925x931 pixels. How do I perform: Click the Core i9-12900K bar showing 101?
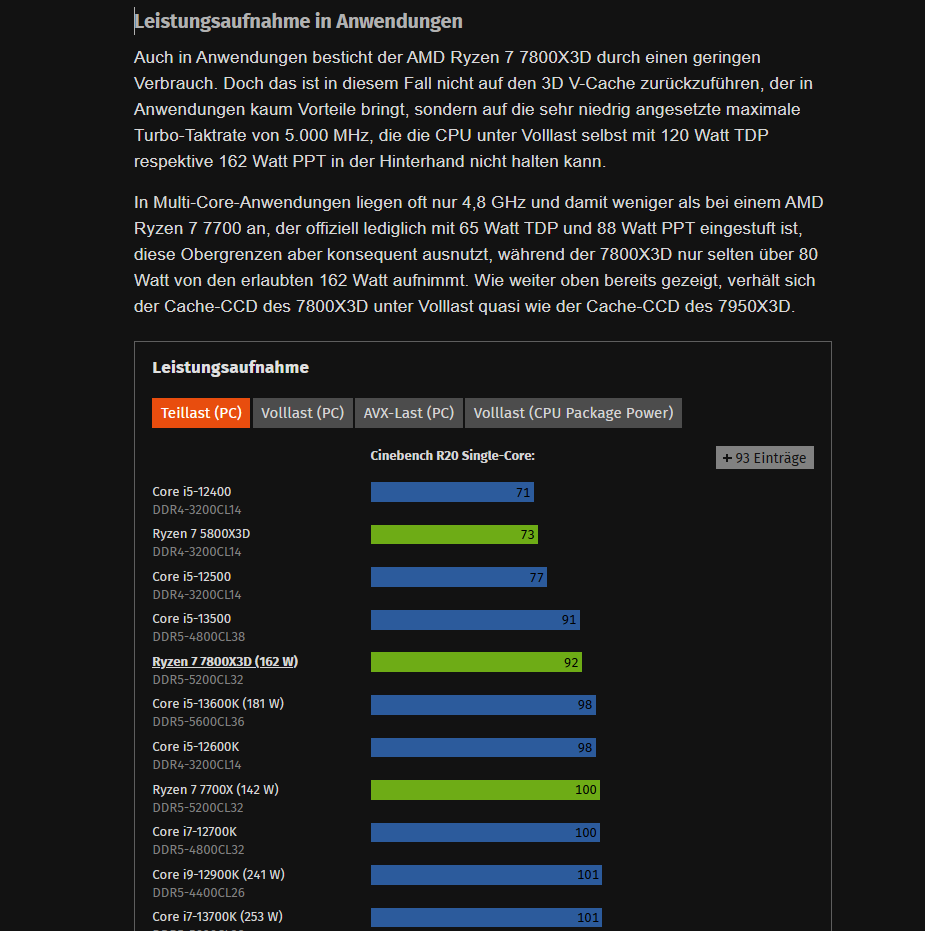[487, 875]
